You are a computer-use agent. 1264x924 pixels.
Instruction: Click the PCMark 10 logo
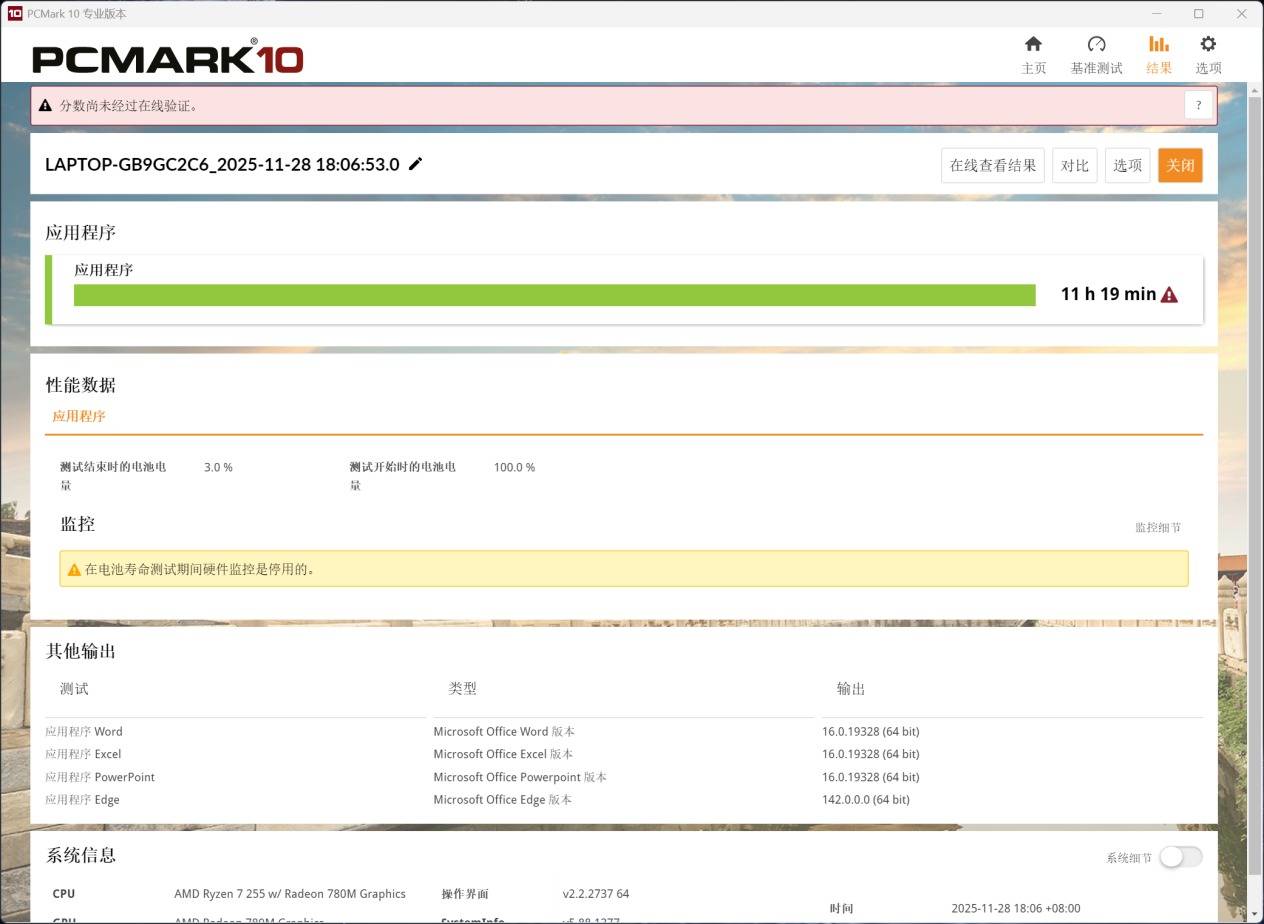[x=167, y=58]
